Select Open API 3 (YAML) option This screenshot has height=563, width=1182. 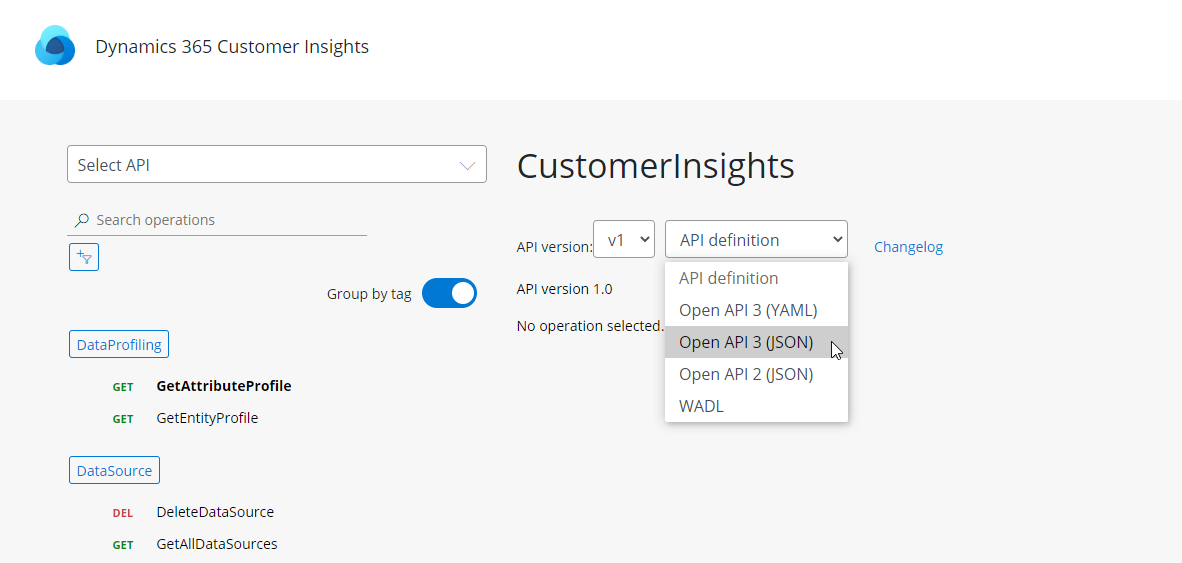tap(747, 310)
